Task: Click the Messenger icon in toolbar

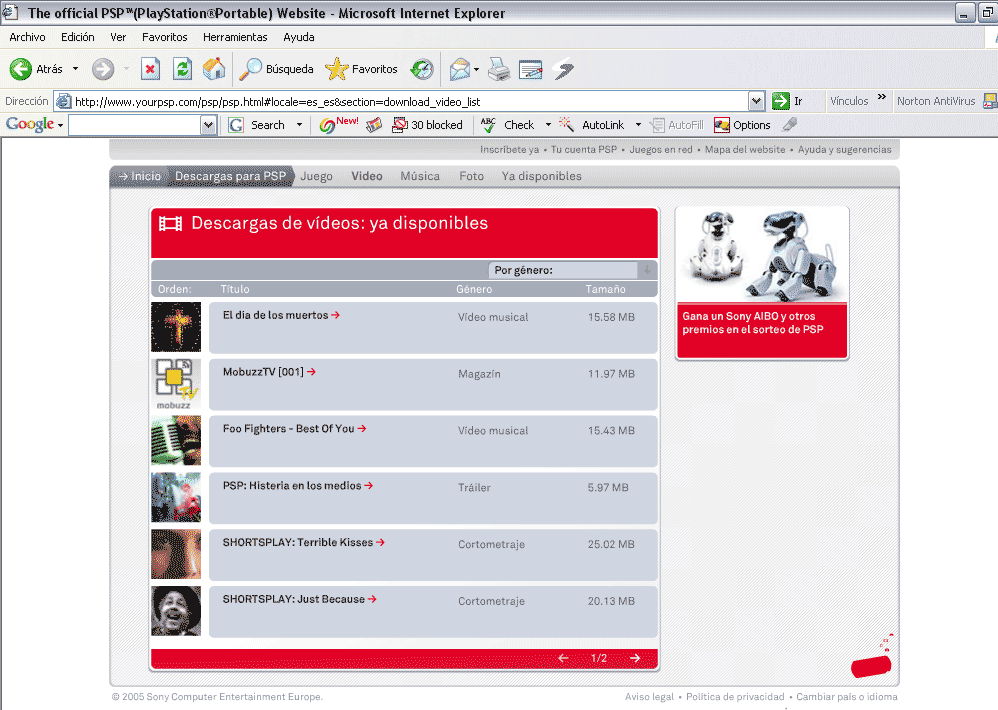Action: [564, 69]
